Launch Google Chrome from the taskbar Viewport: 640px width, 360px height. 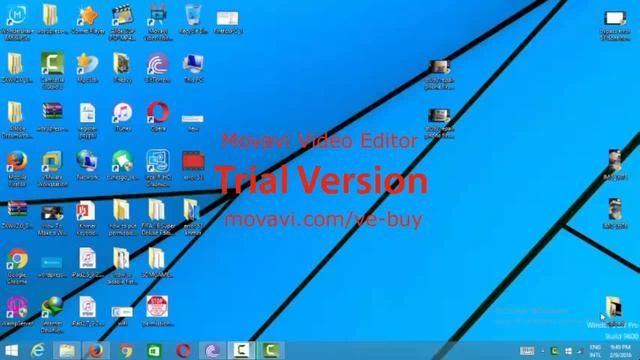pyautogui.click(x=125, y=351)
